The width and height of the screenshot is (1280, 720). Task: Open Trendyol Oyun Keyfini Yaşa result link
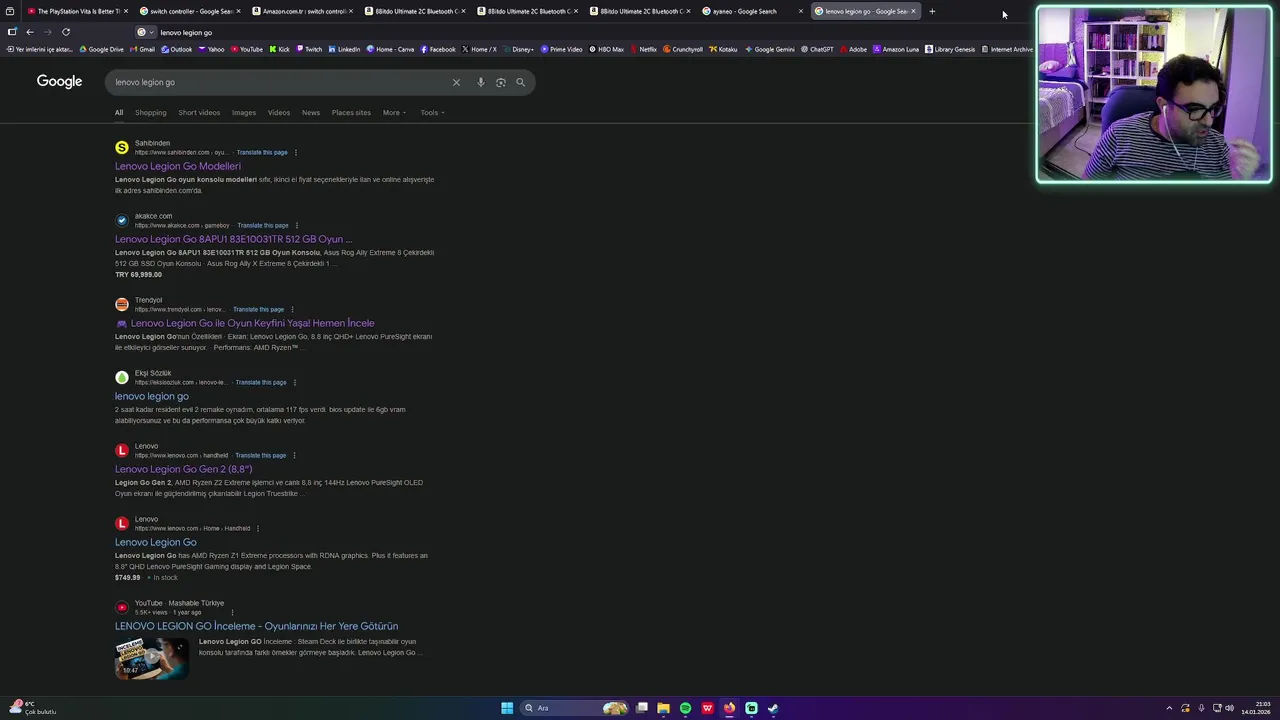pos(245,323)
